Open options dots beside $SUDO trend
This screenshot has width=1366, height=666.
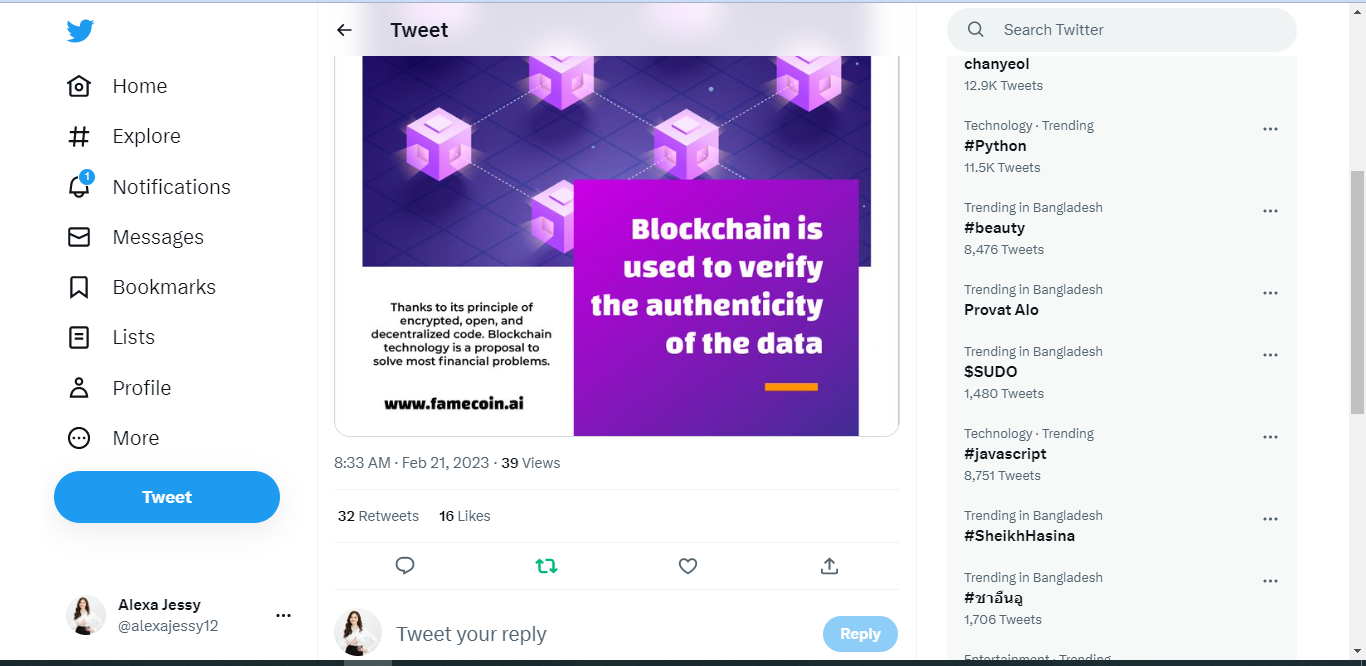1270,355
